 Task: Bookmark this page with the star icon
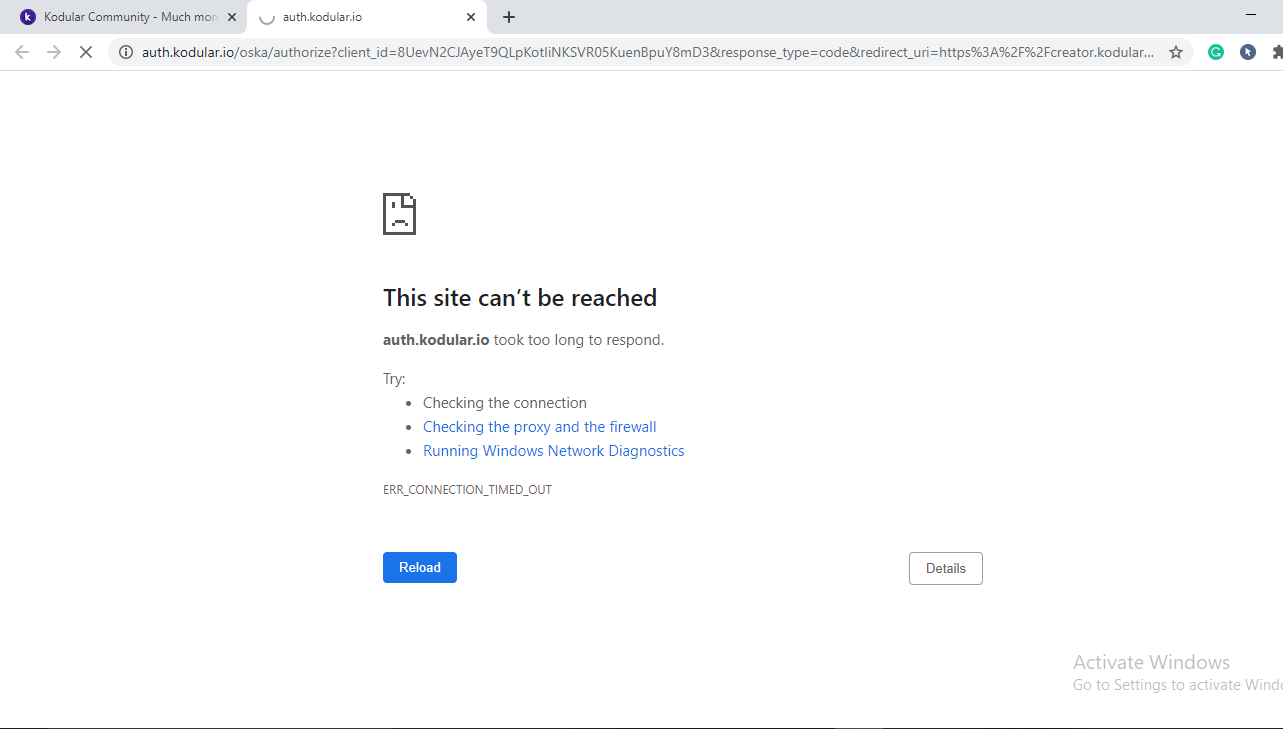pyautogui.click(x=1176, y=52)
